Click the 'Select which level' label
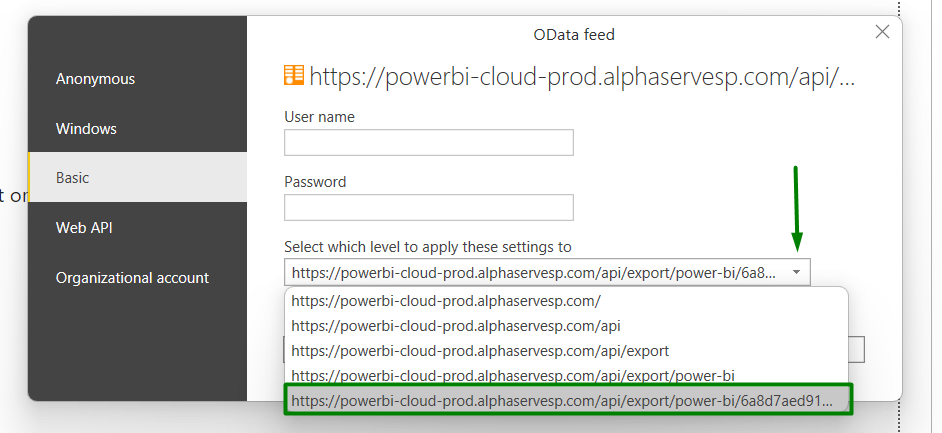Viewport: 942px width, 433px height. click(x=427, y=247)
